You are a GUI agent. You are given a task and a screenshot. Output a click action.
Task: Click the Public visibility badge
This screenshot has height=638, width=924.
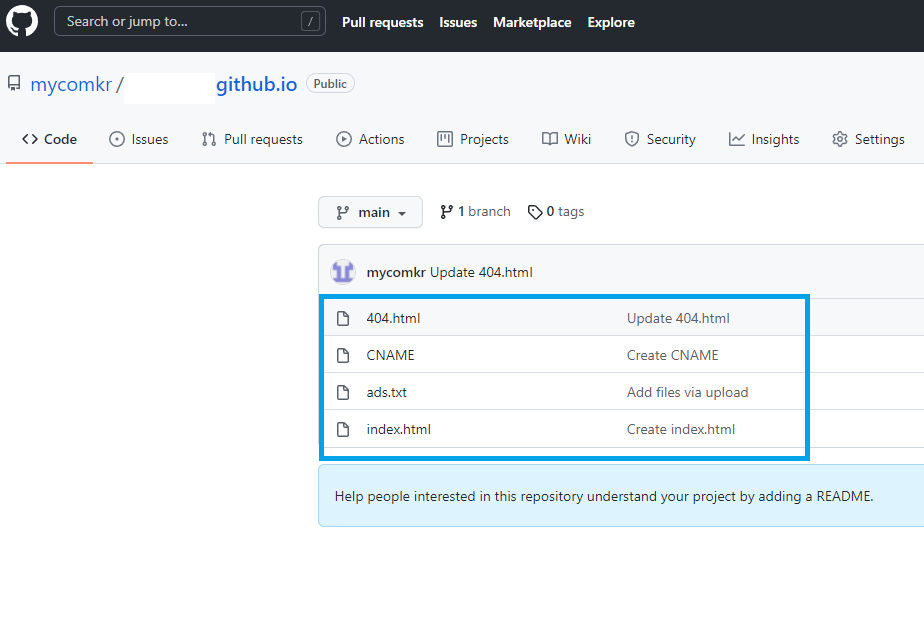330,84
